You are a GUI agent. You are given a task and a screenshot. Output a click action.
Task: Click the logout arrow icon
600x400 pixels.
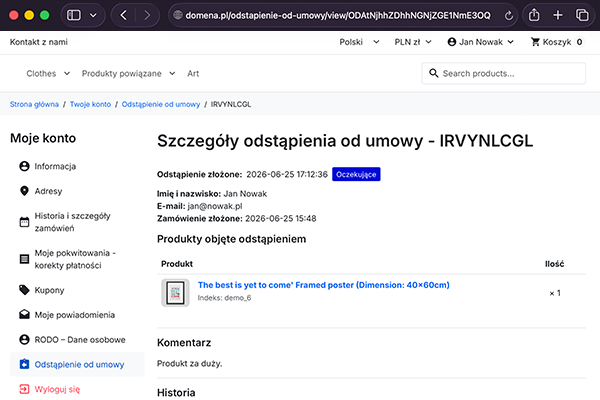[24, 389]
